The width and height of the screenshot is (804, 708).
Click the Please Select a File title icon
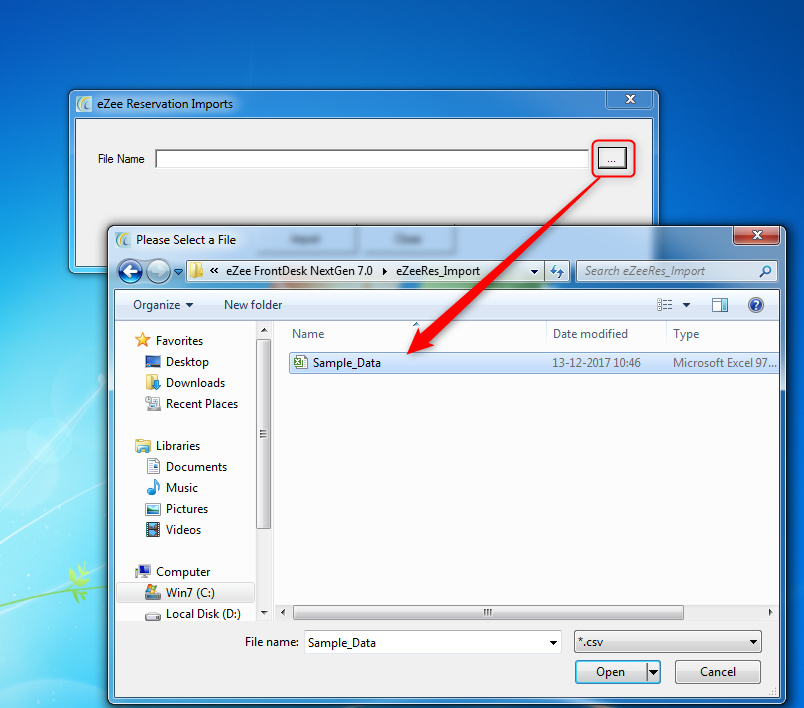pyautogui.click(x=123, y=240)
